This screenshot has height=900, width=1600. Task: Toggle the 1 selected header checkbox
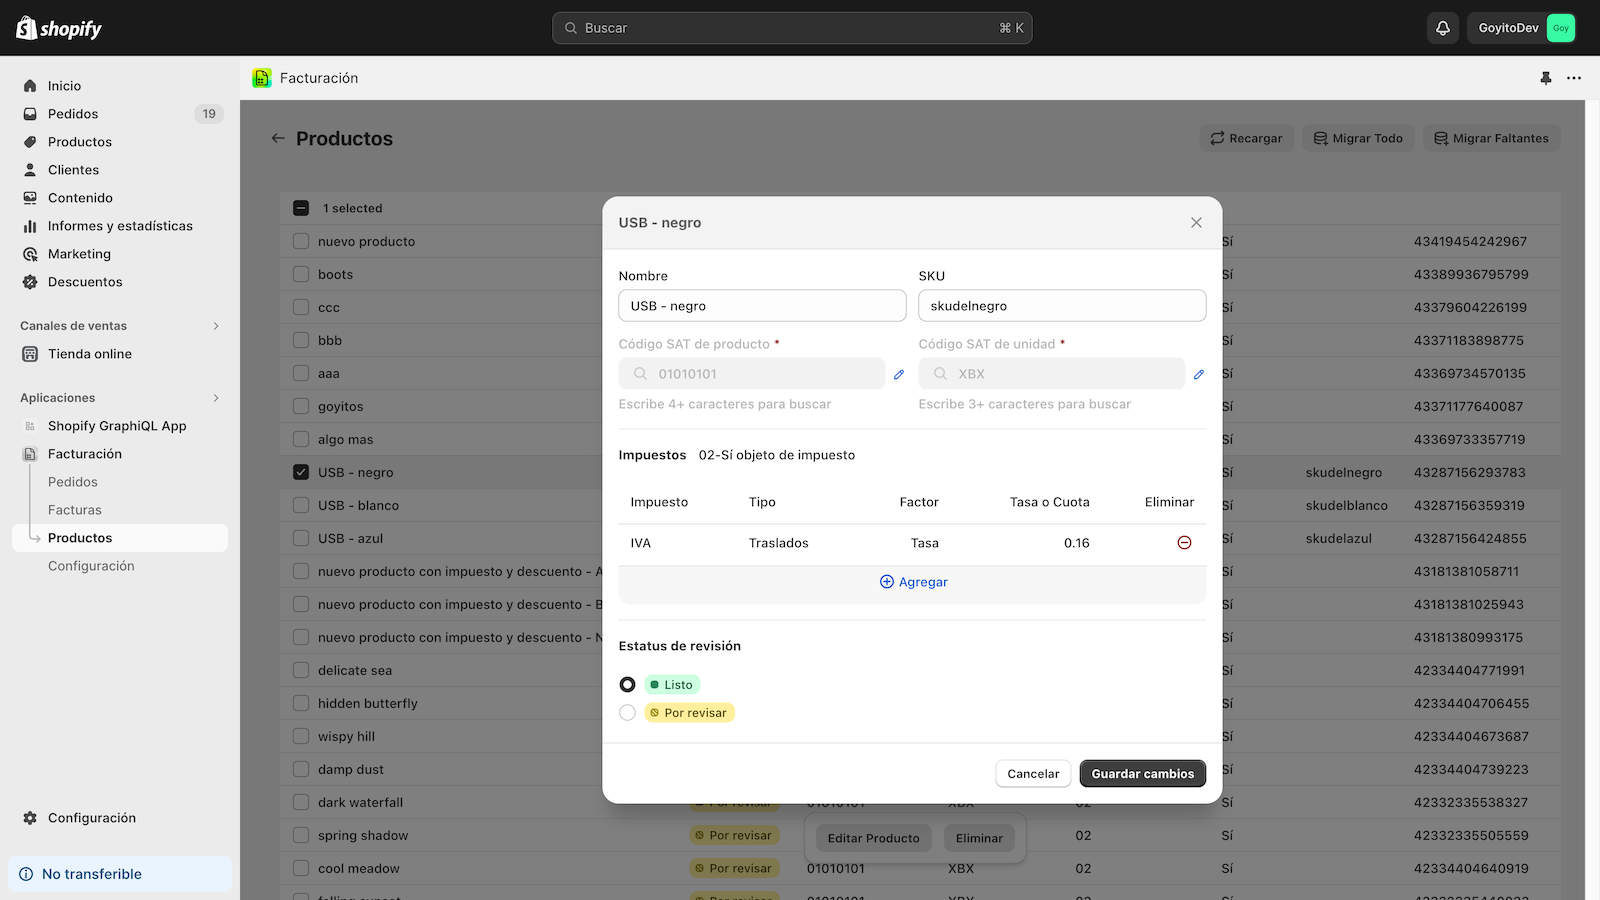click(x=301, y=208)
